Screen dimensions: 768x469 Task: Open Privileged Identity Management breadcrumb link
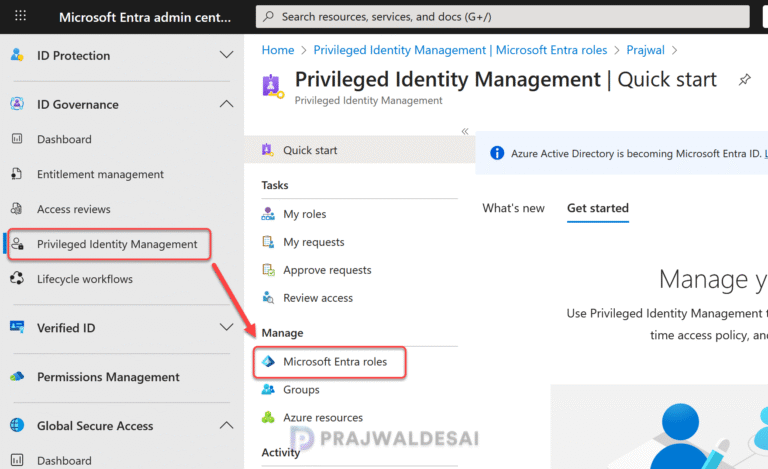pos(460,50)
